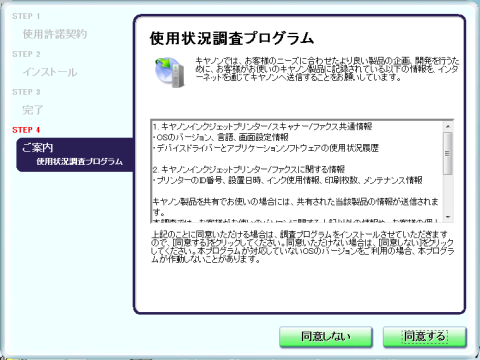This screenshot has width=480, height=360.
Task: Click line '2. キヤノンインクジェットプリンター/ファクスに関する情報'
Action: click(x=249, y=169)
